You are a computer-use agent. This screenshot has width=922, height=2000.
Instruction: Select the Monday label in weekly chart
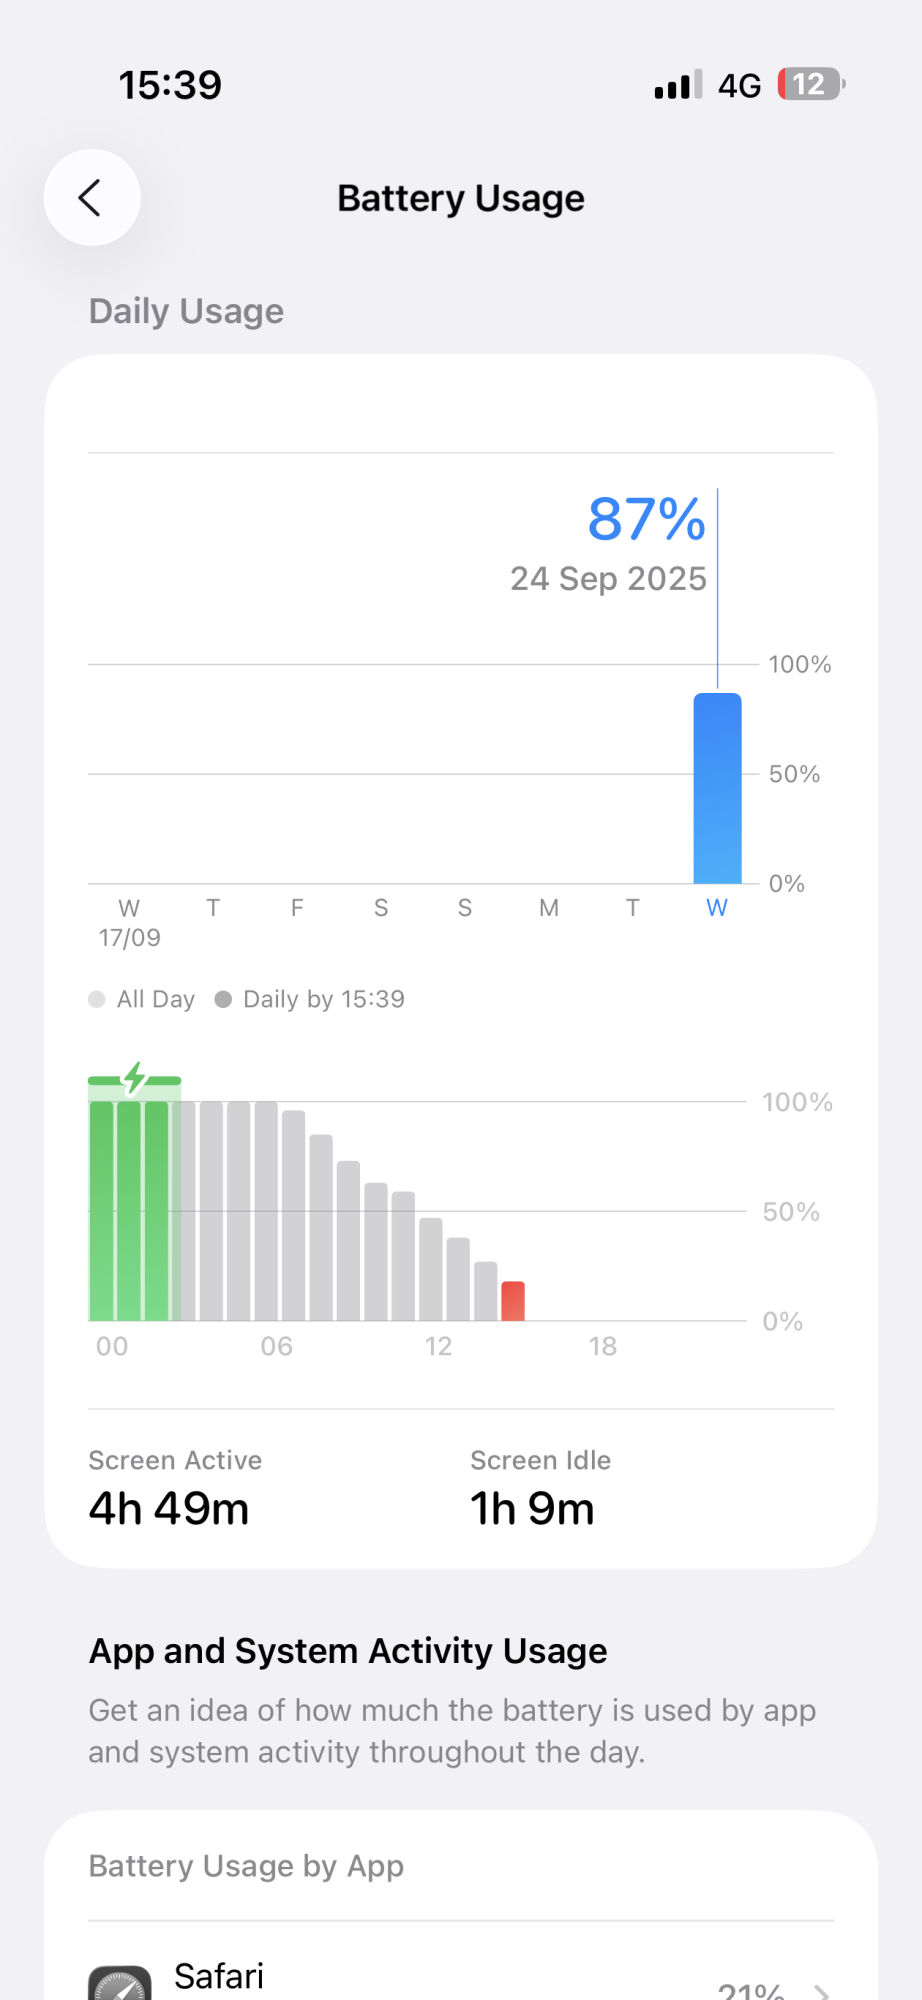[548, 908]
